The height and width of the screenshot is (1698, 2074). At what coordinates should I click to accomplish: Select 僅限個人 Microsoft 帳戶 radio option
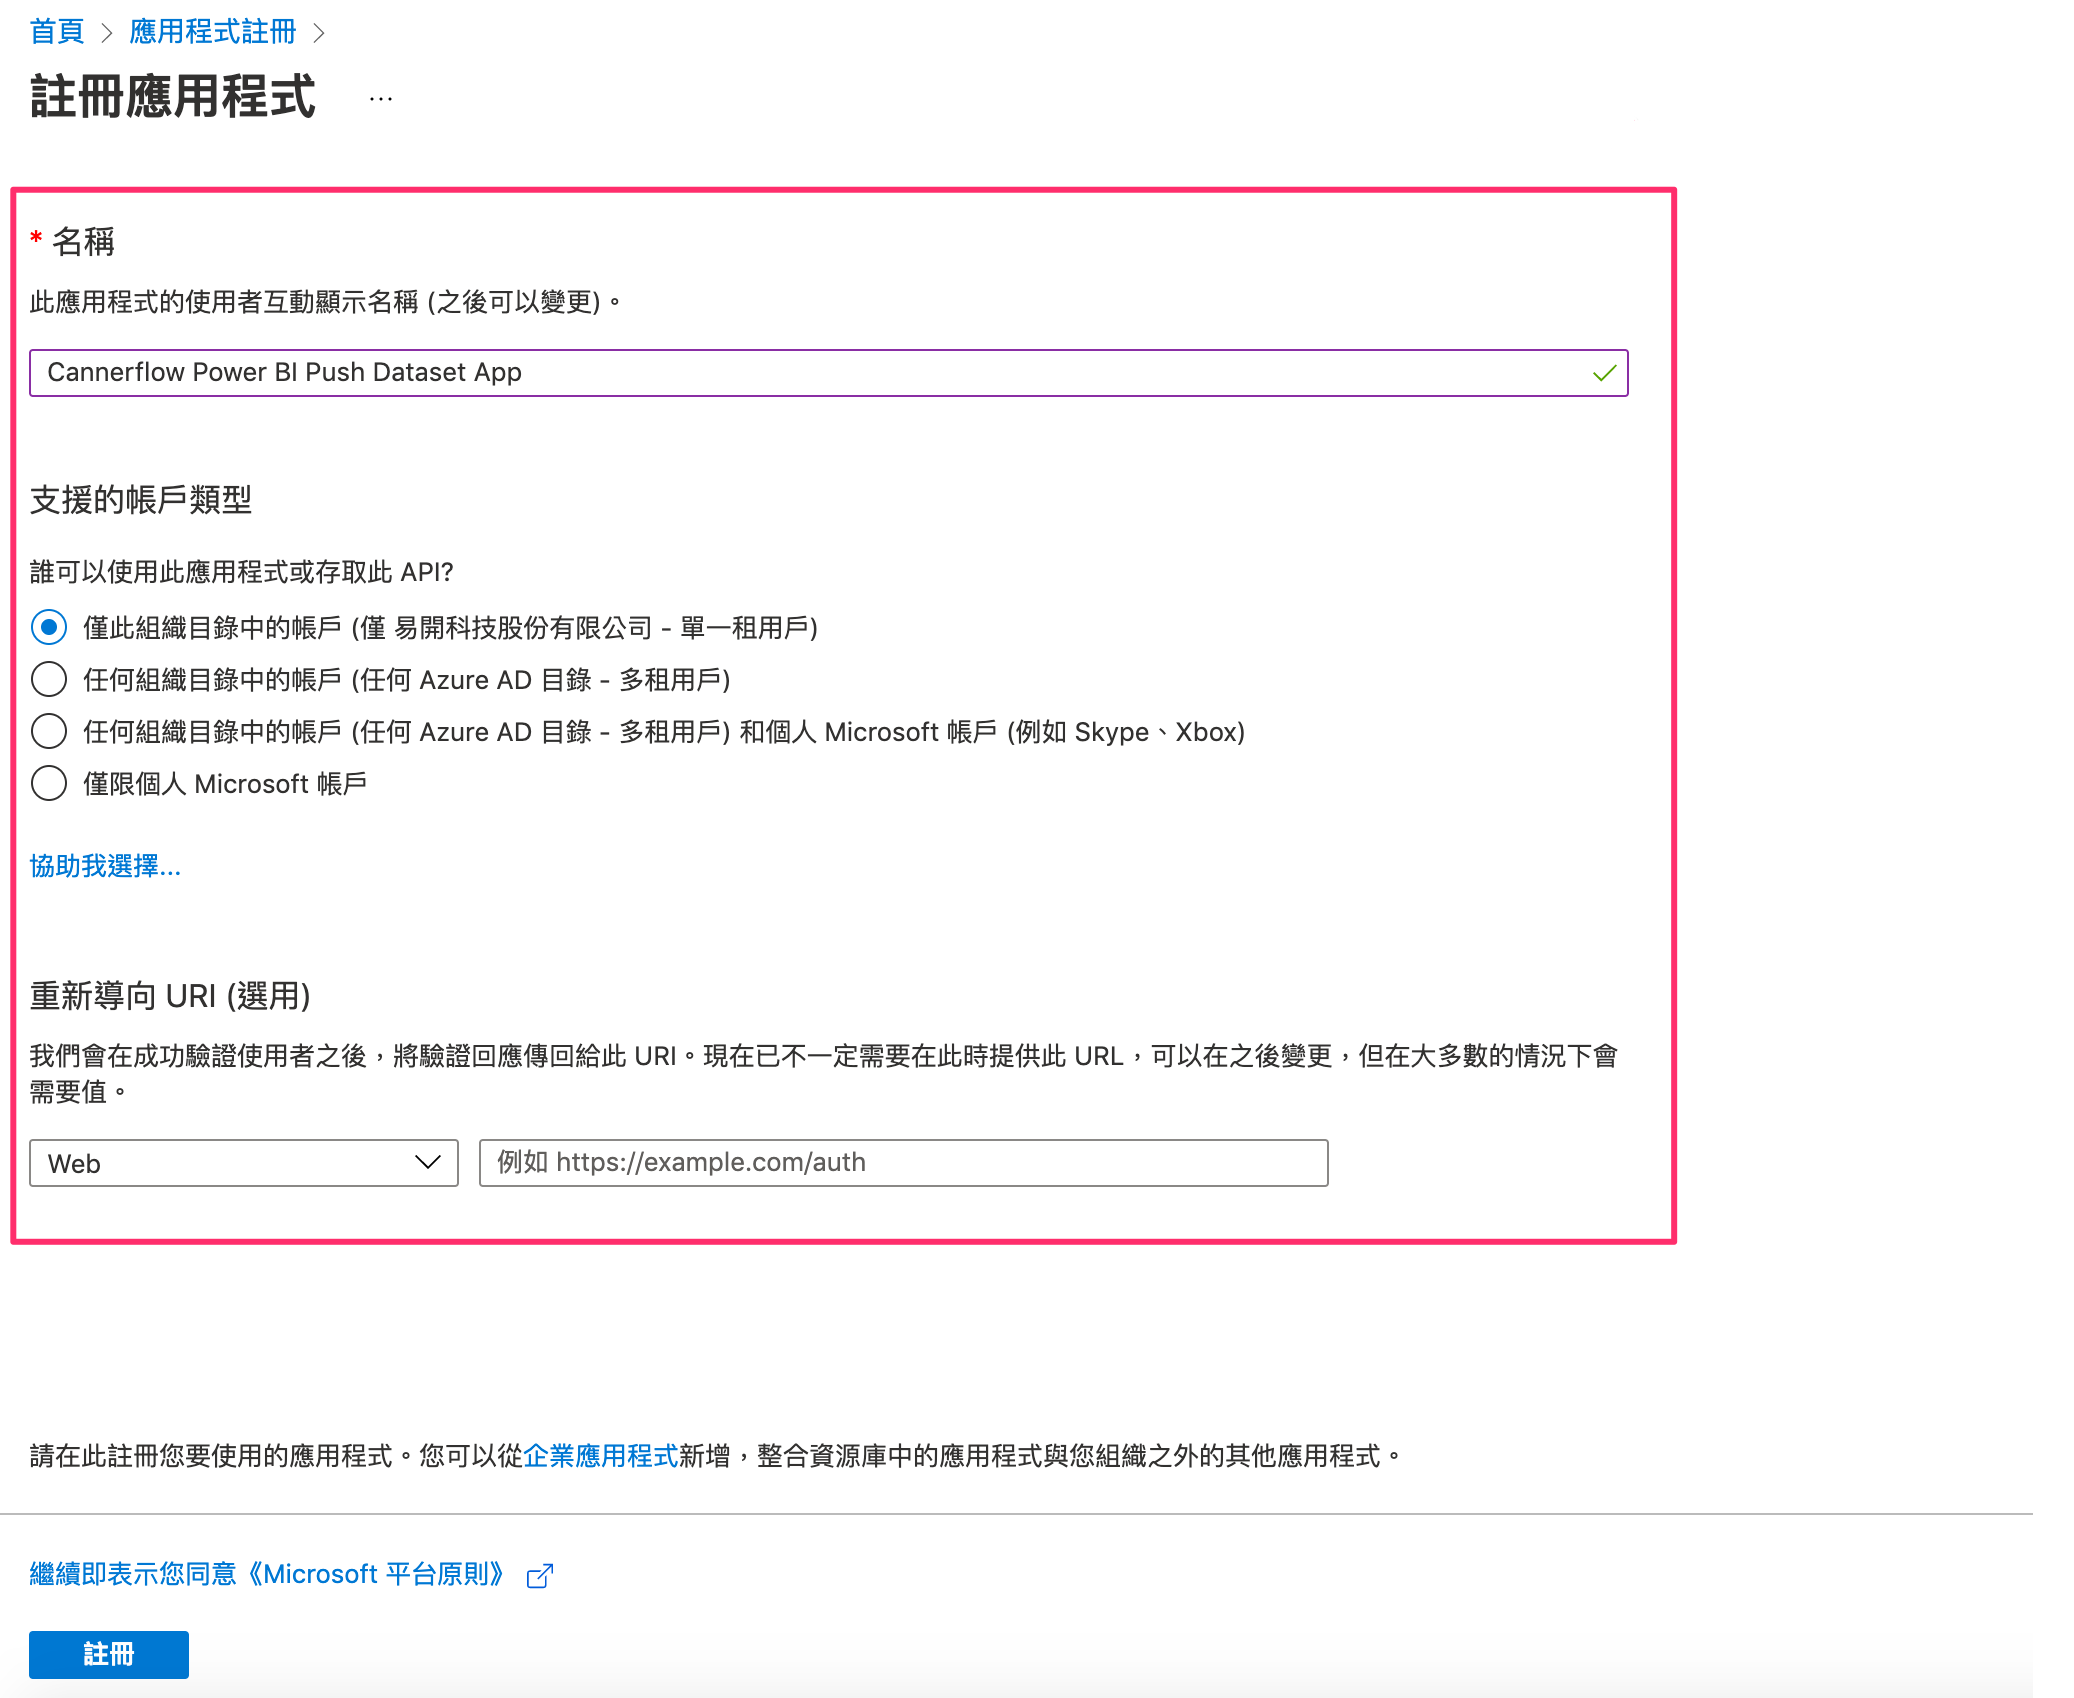(49, 784)
